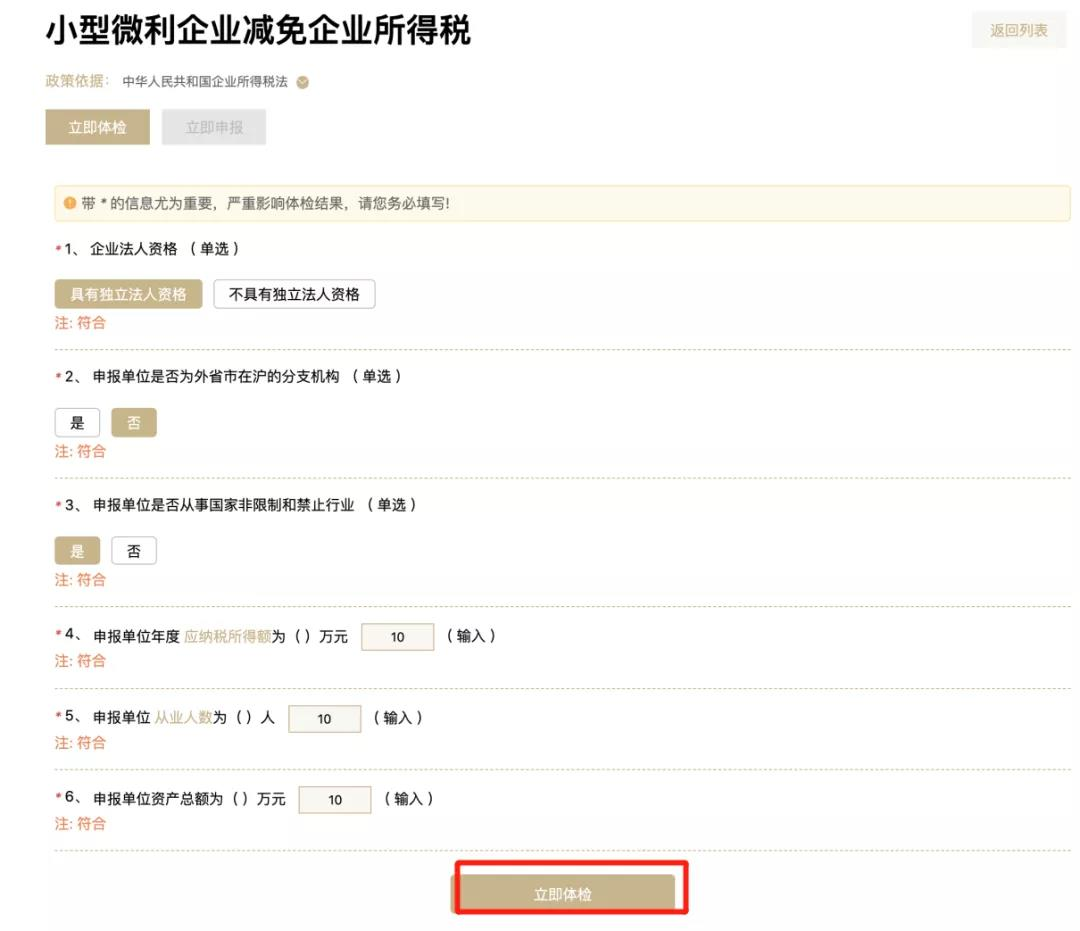Image resolution: width=1080 pixels, height=931 pixels.
Task: Click the orange warning icon in the notice bar
Action: (x=70, y=203)
